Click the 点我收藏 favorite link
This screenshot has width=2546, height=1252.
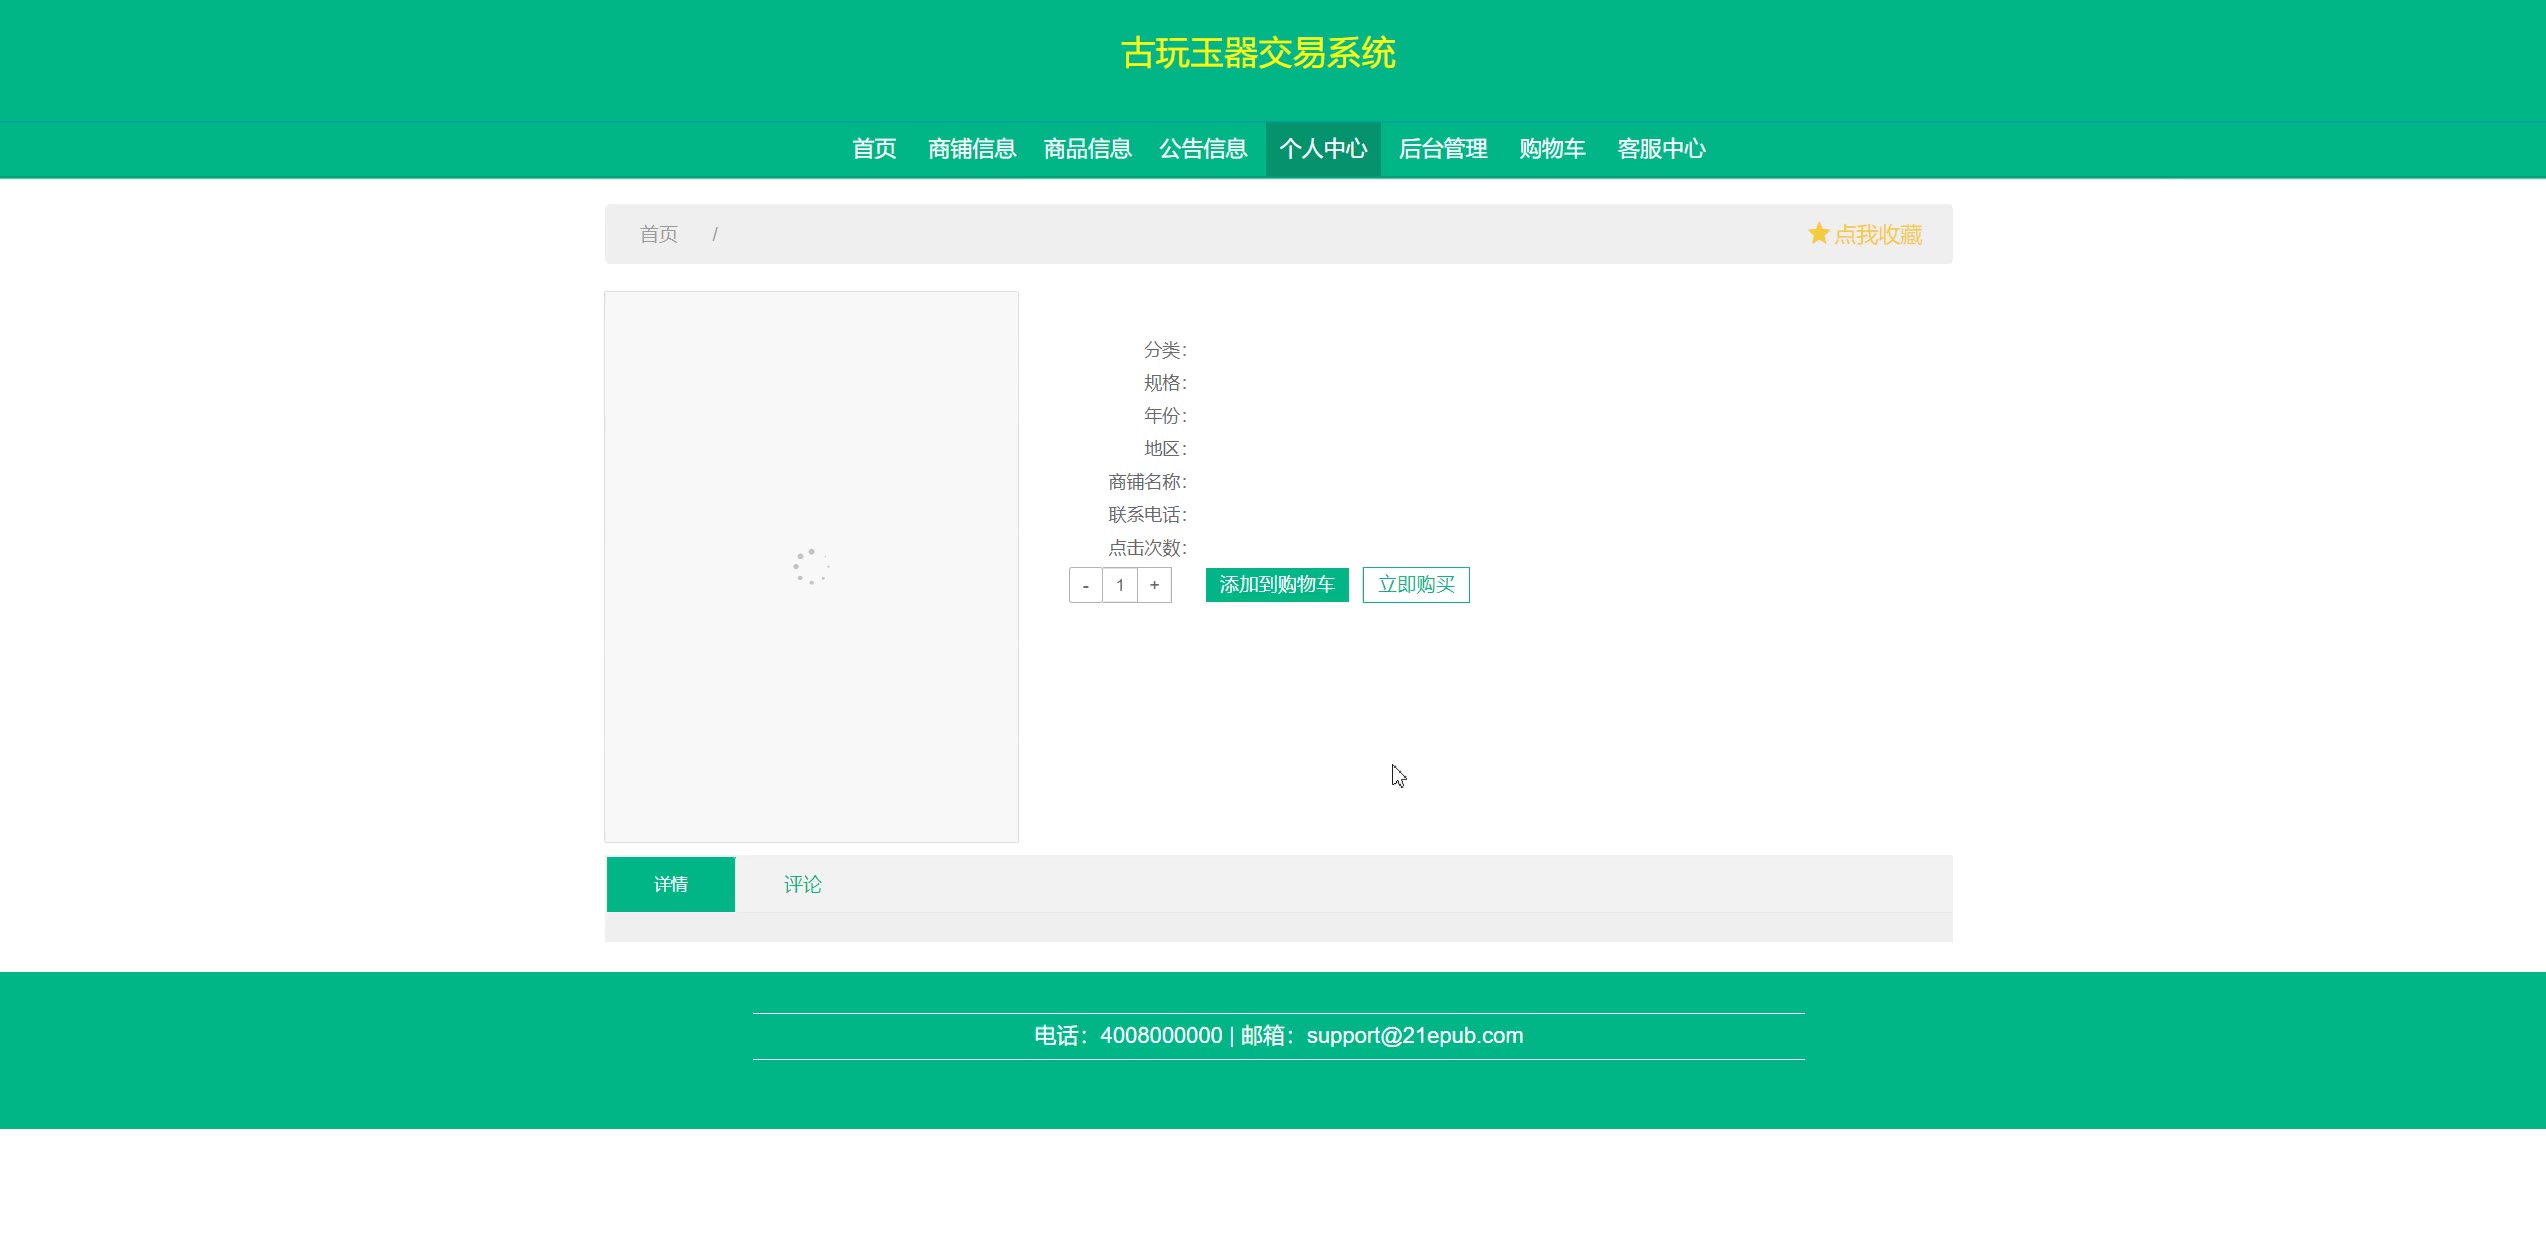point(1877,235)
